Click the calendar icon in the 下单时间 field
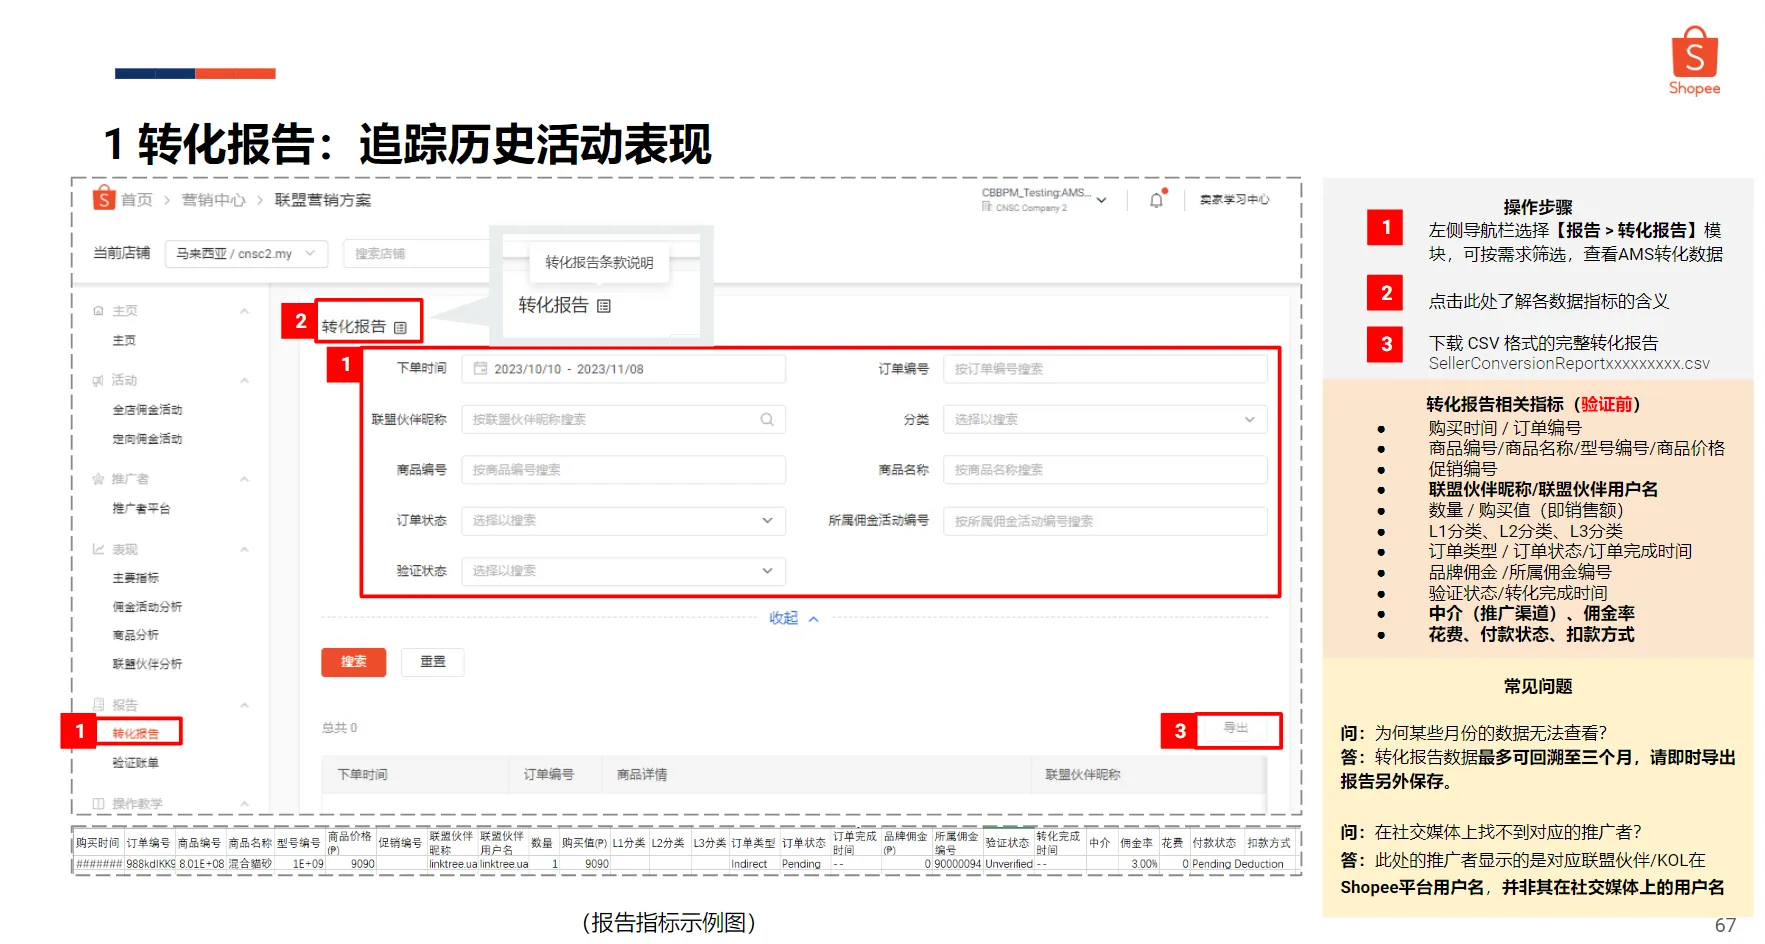Screen dimensions: 1765x944 coord(478,368)
